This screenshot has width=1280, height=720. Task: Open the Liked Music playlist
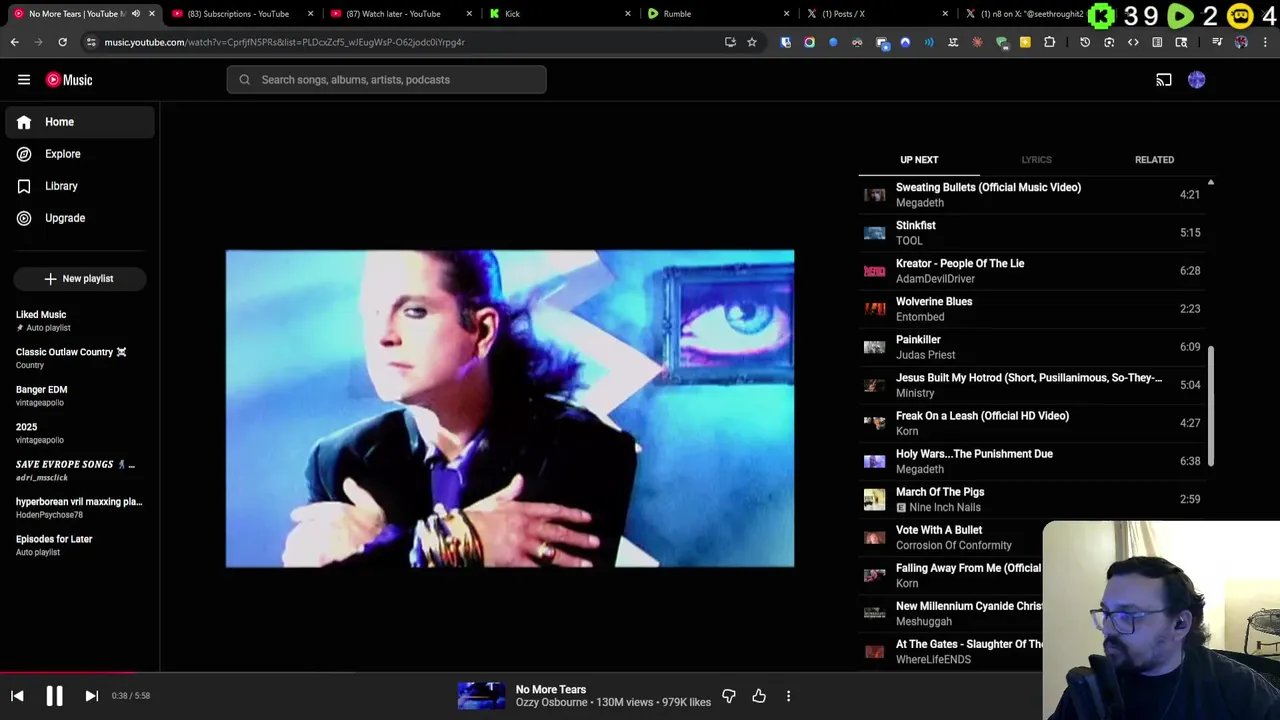pyautogui.click(x=80, y=320)
